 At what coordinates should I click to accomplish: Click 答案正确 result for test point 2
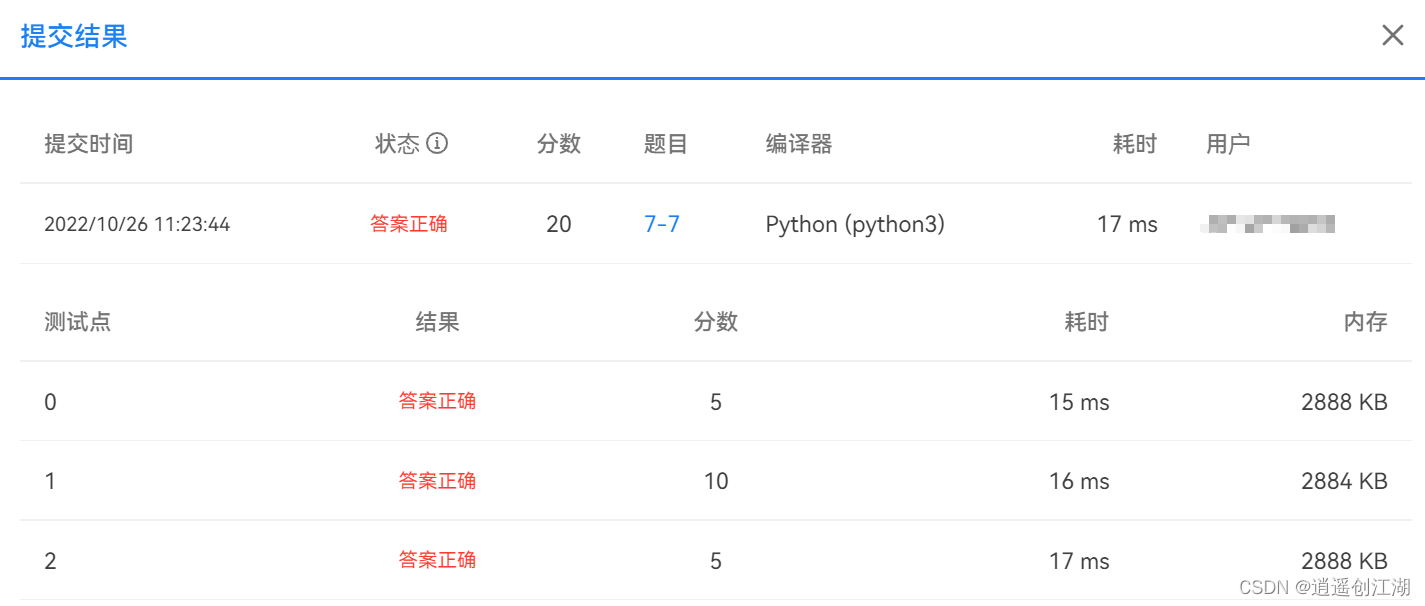coord(437,560)
